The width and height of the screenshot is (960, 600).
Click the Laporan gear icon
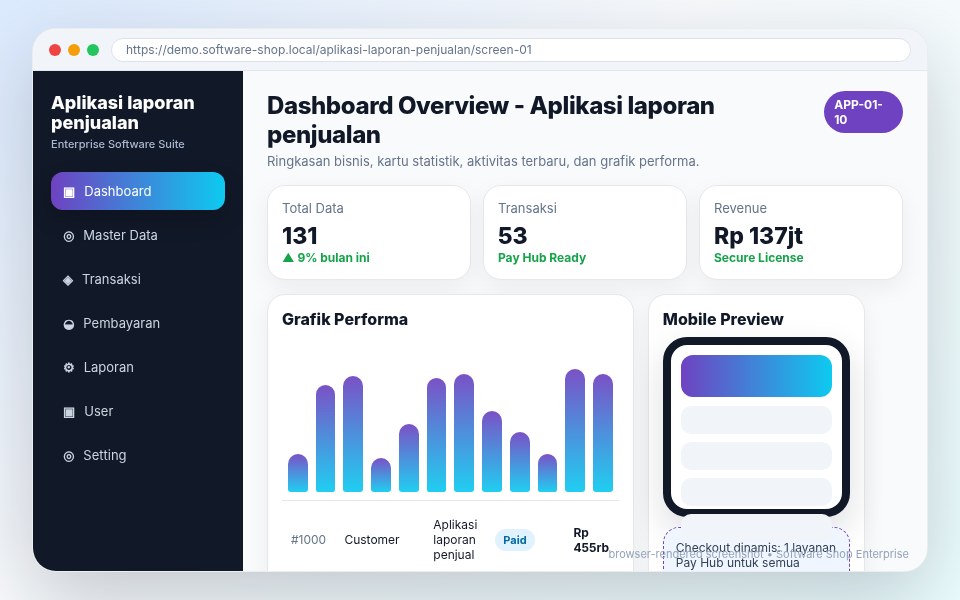pos(69,367)
